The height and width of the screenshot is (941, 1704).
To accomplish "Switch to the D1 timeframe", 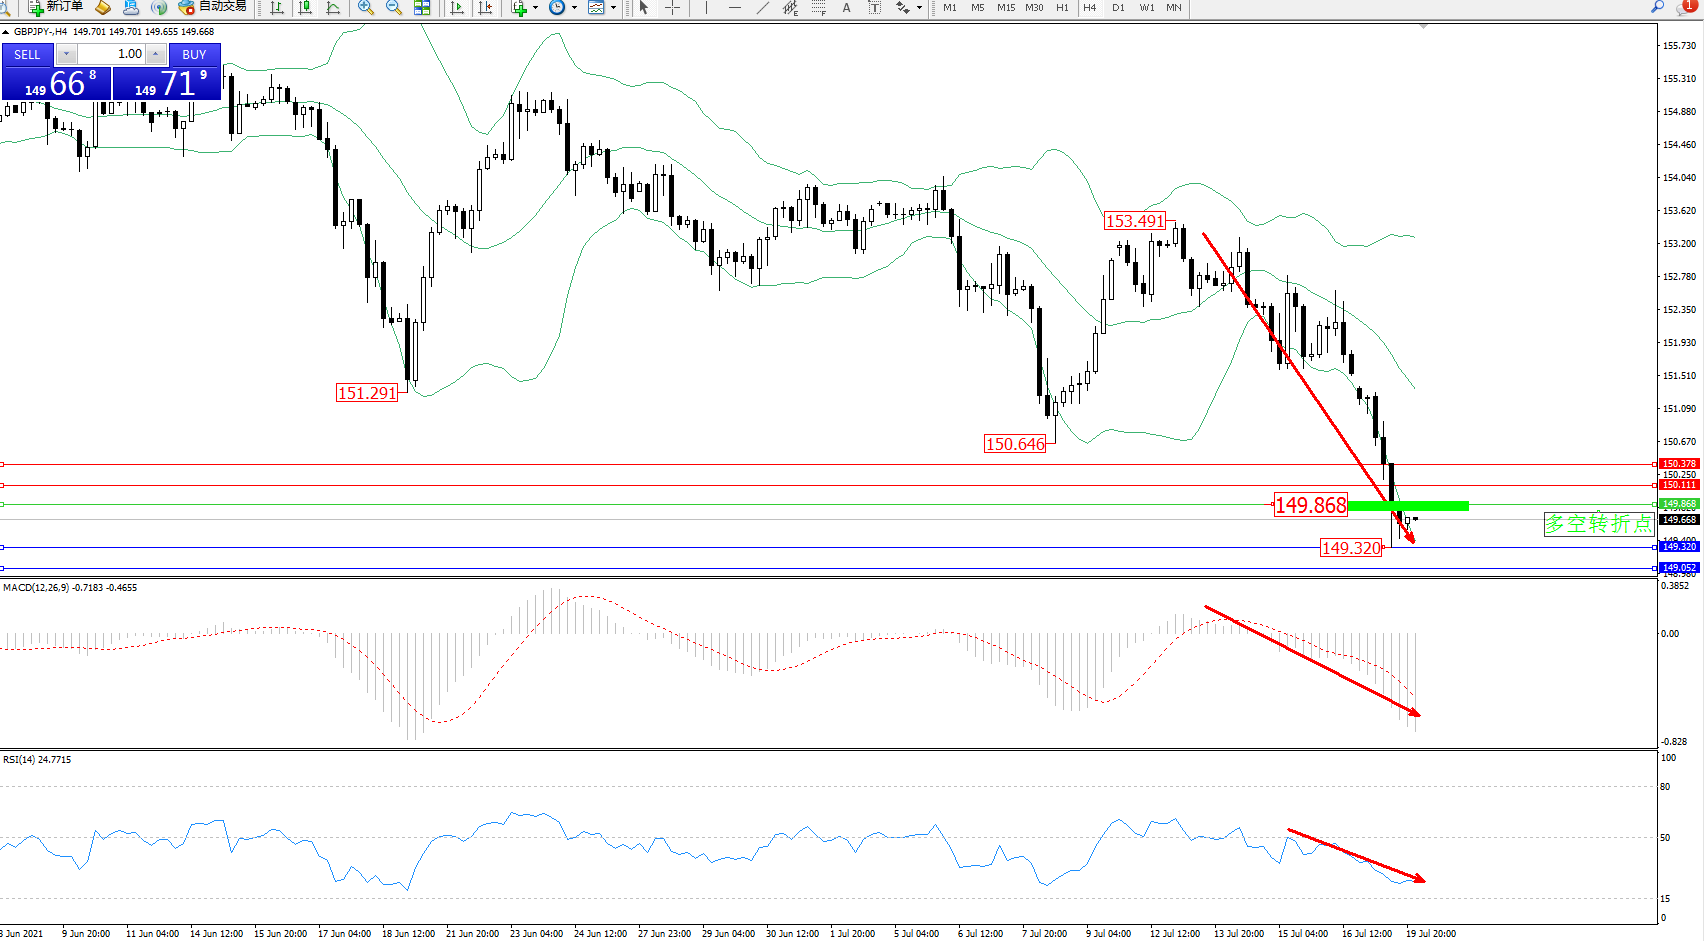I will tap(1118, 7).
